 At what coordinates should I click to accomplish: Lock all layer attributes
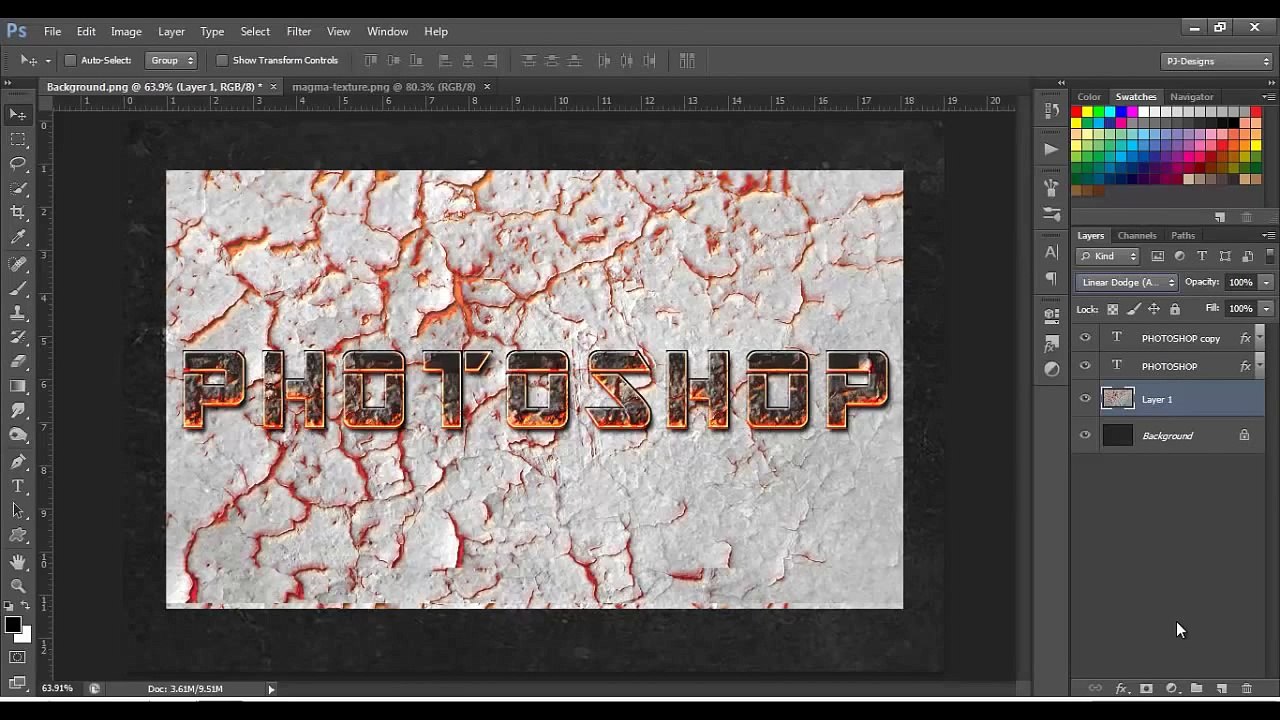pos(1175,309)
